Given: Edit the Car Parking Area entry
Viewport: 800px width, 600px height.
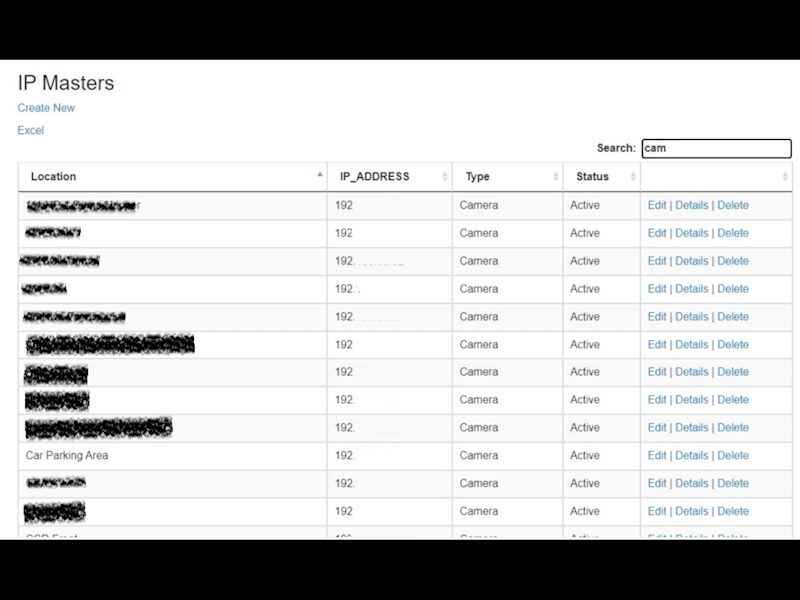Looking at the screenshot, I should click(x=657, y=456).
